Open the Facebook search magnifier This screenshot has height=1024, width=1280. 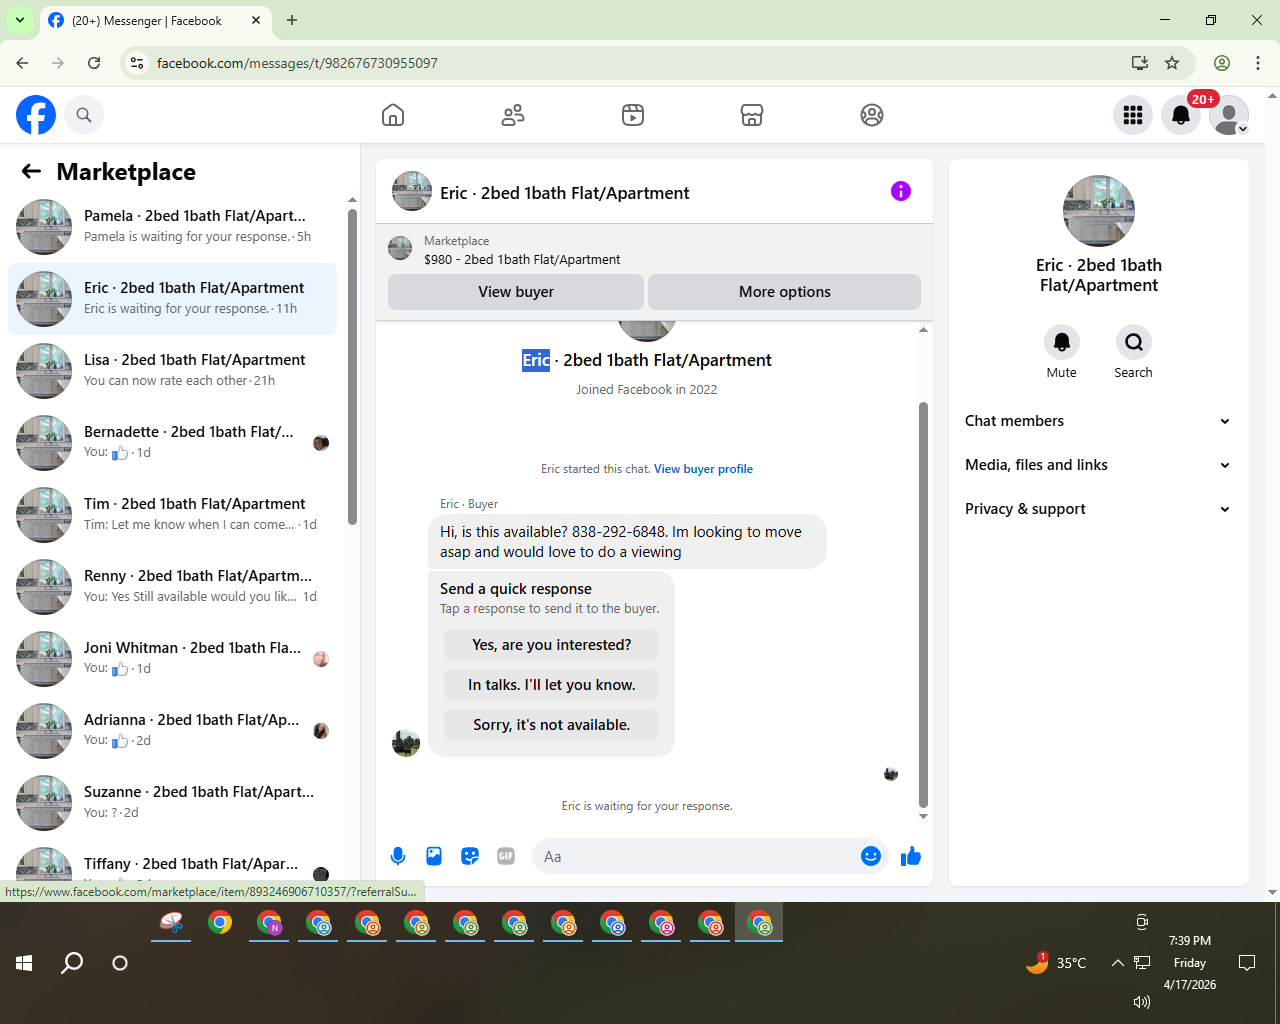click(84, 115)
